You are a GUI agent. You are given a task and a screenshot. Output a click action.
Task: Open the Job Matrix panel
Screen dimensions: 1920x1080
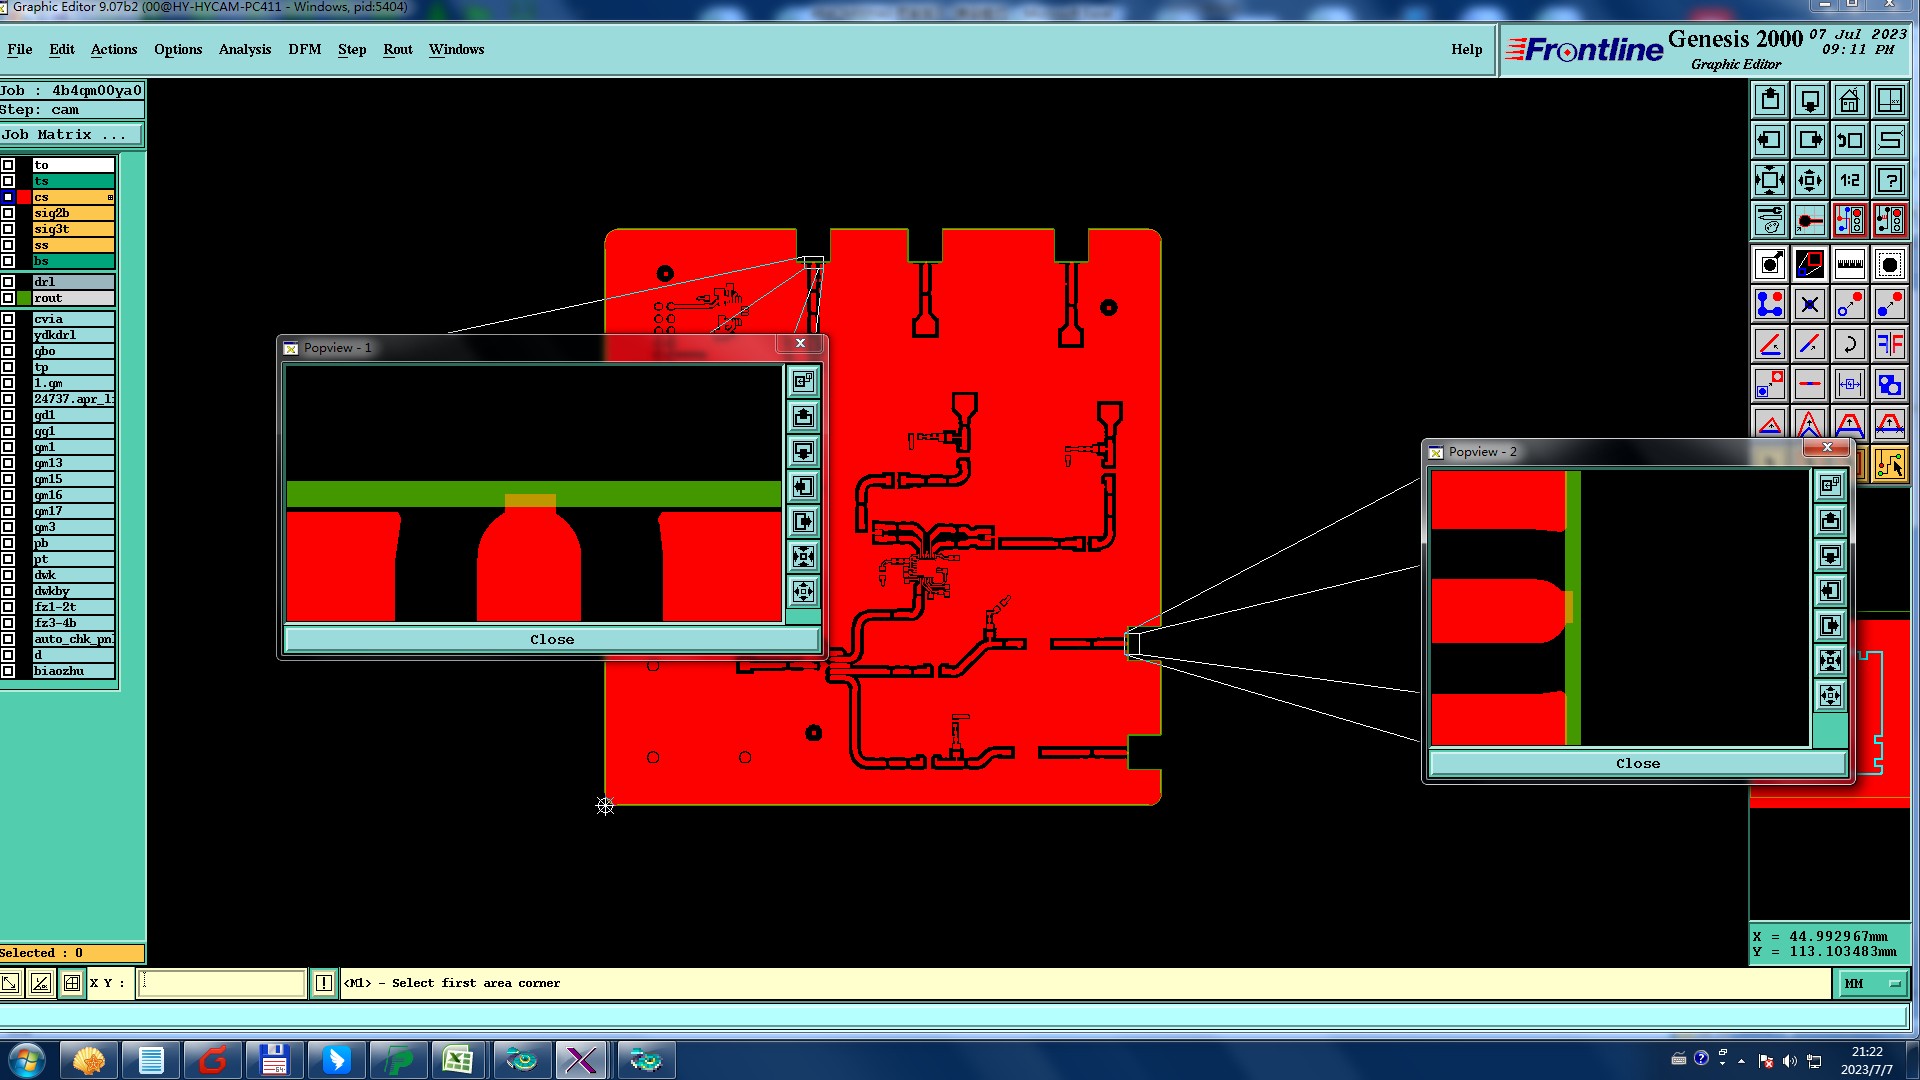(x=70, y=135)
